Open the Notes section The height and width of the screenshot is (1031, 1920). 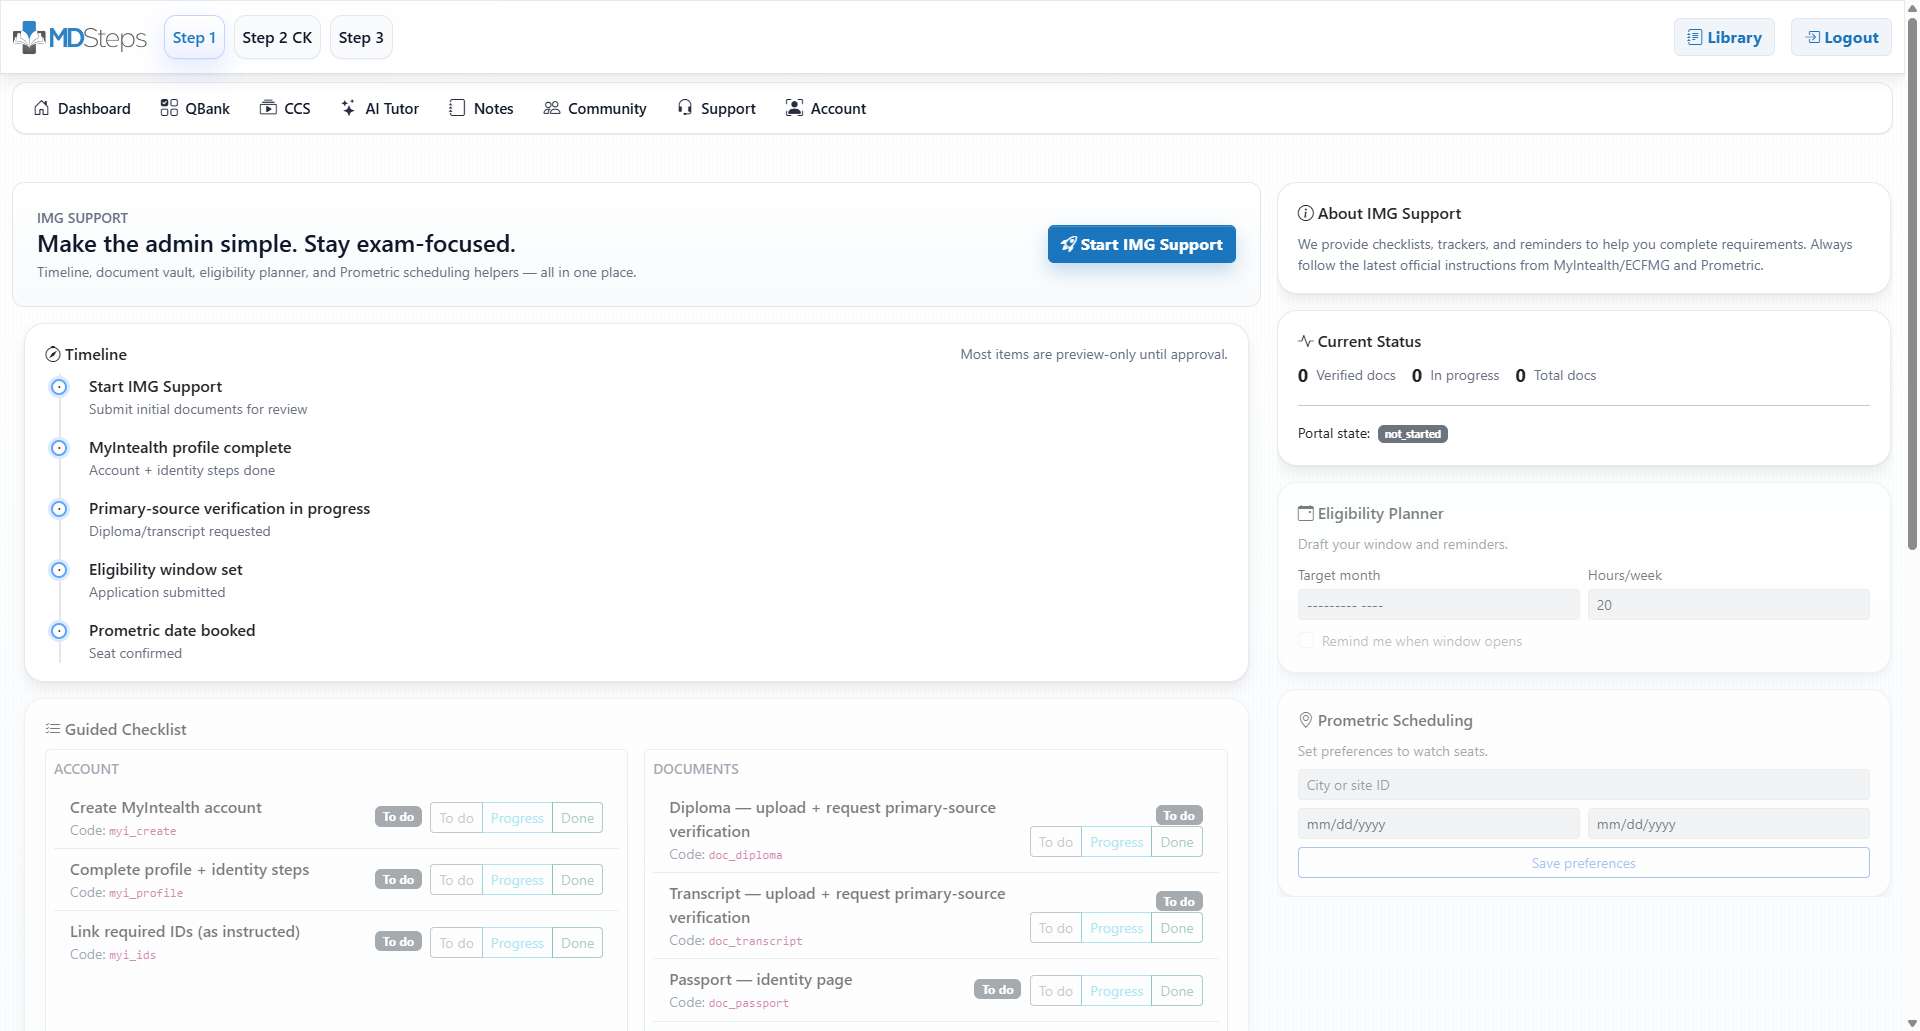481,108
